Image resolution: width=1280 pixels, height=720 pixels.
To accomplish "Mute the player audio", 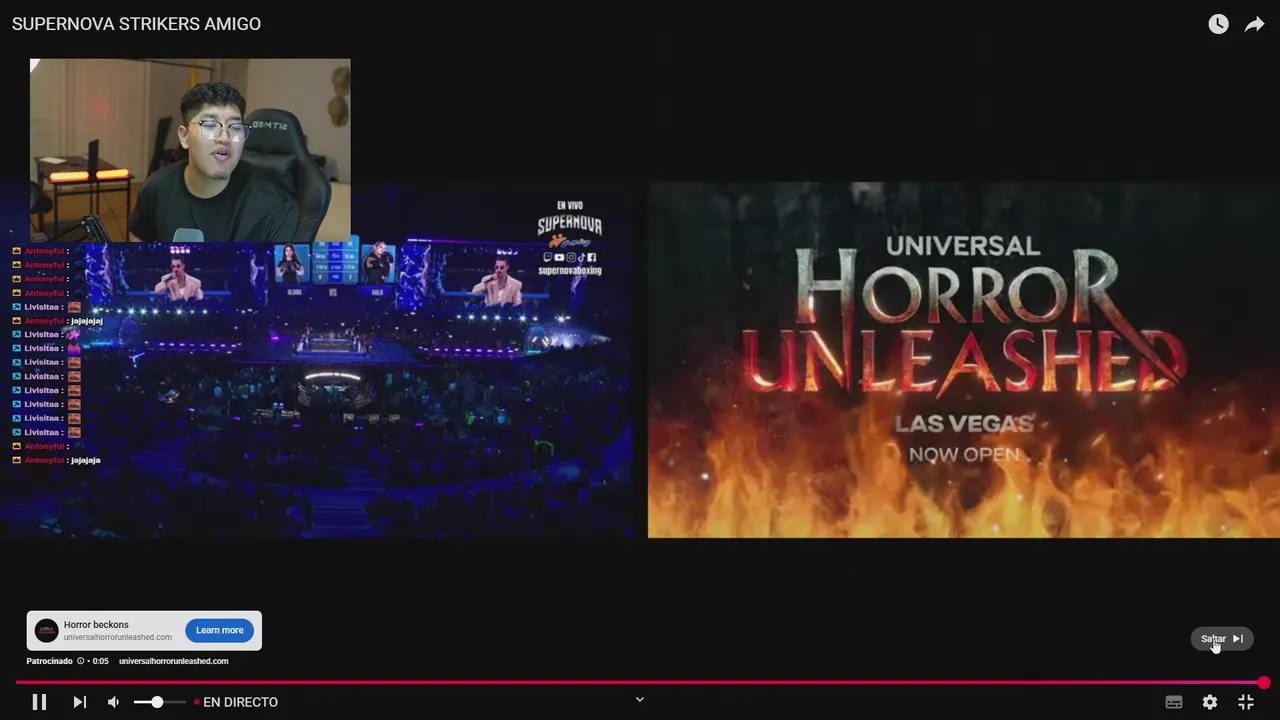I will [x=113, y=702].
